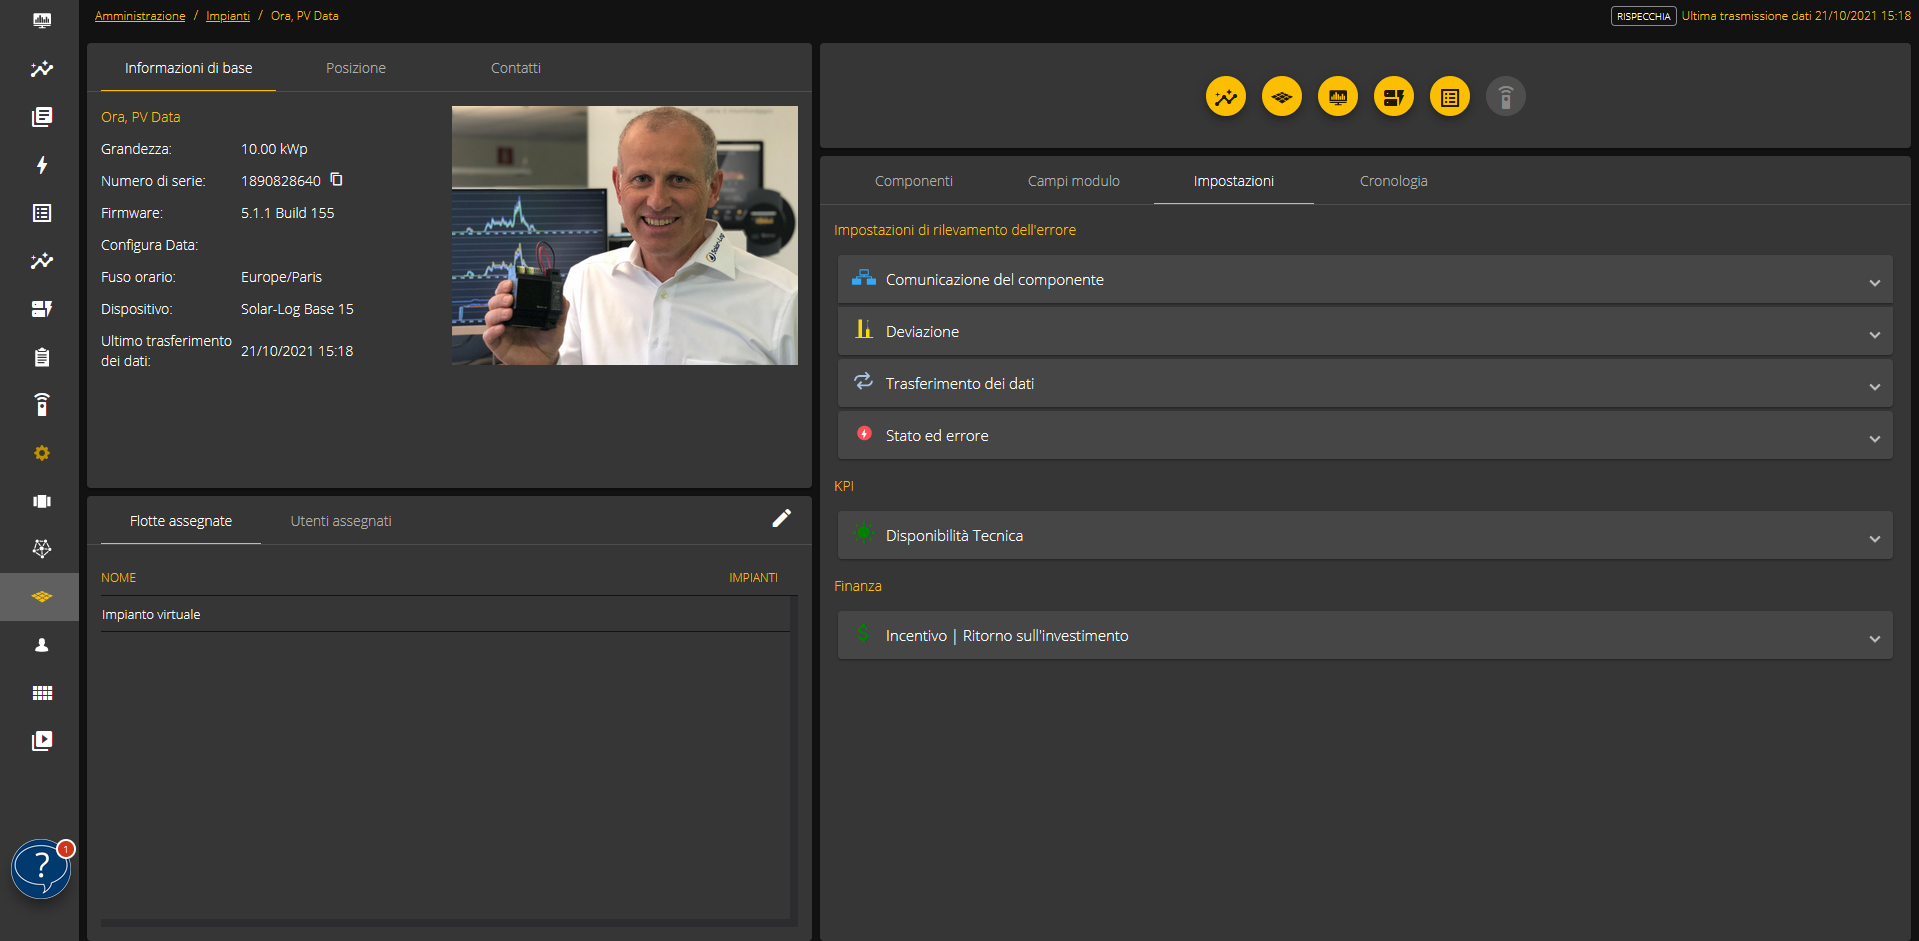Expand Disponibilità Tecnica KPI section

click(1364, 536)
